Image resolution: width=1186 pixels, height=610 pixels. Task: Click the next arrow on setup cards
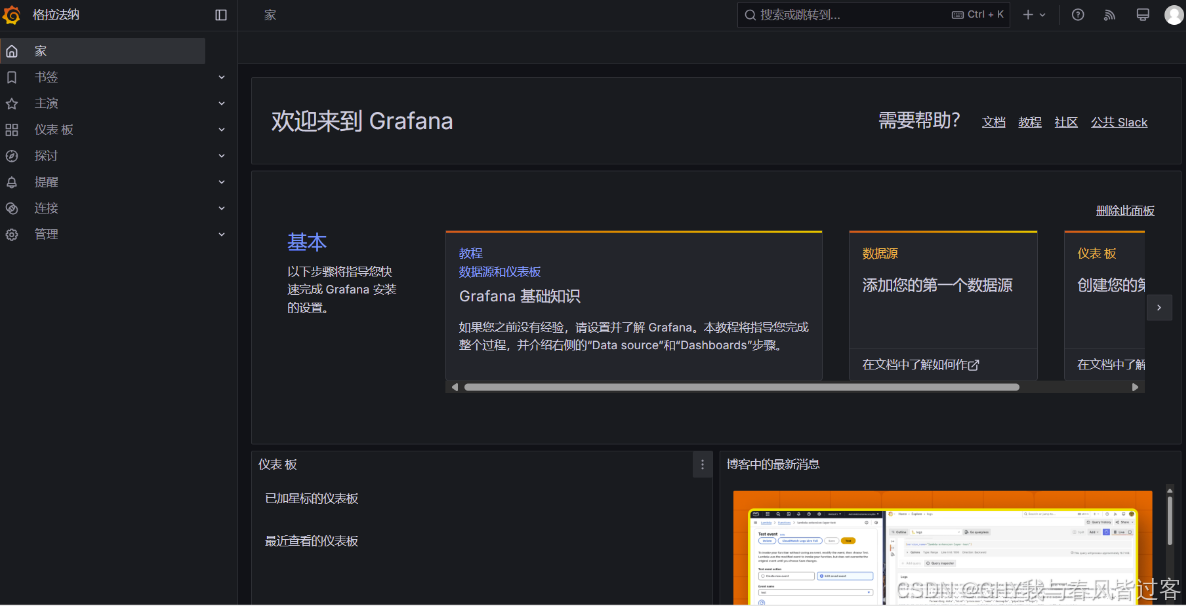[x=1159, y=307]
